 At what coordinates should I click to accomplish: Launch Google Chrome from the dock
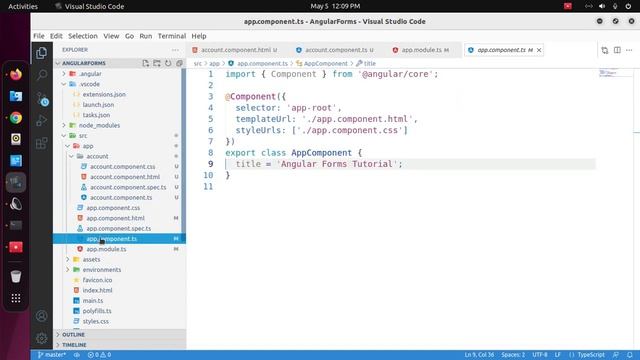[16, 118]
